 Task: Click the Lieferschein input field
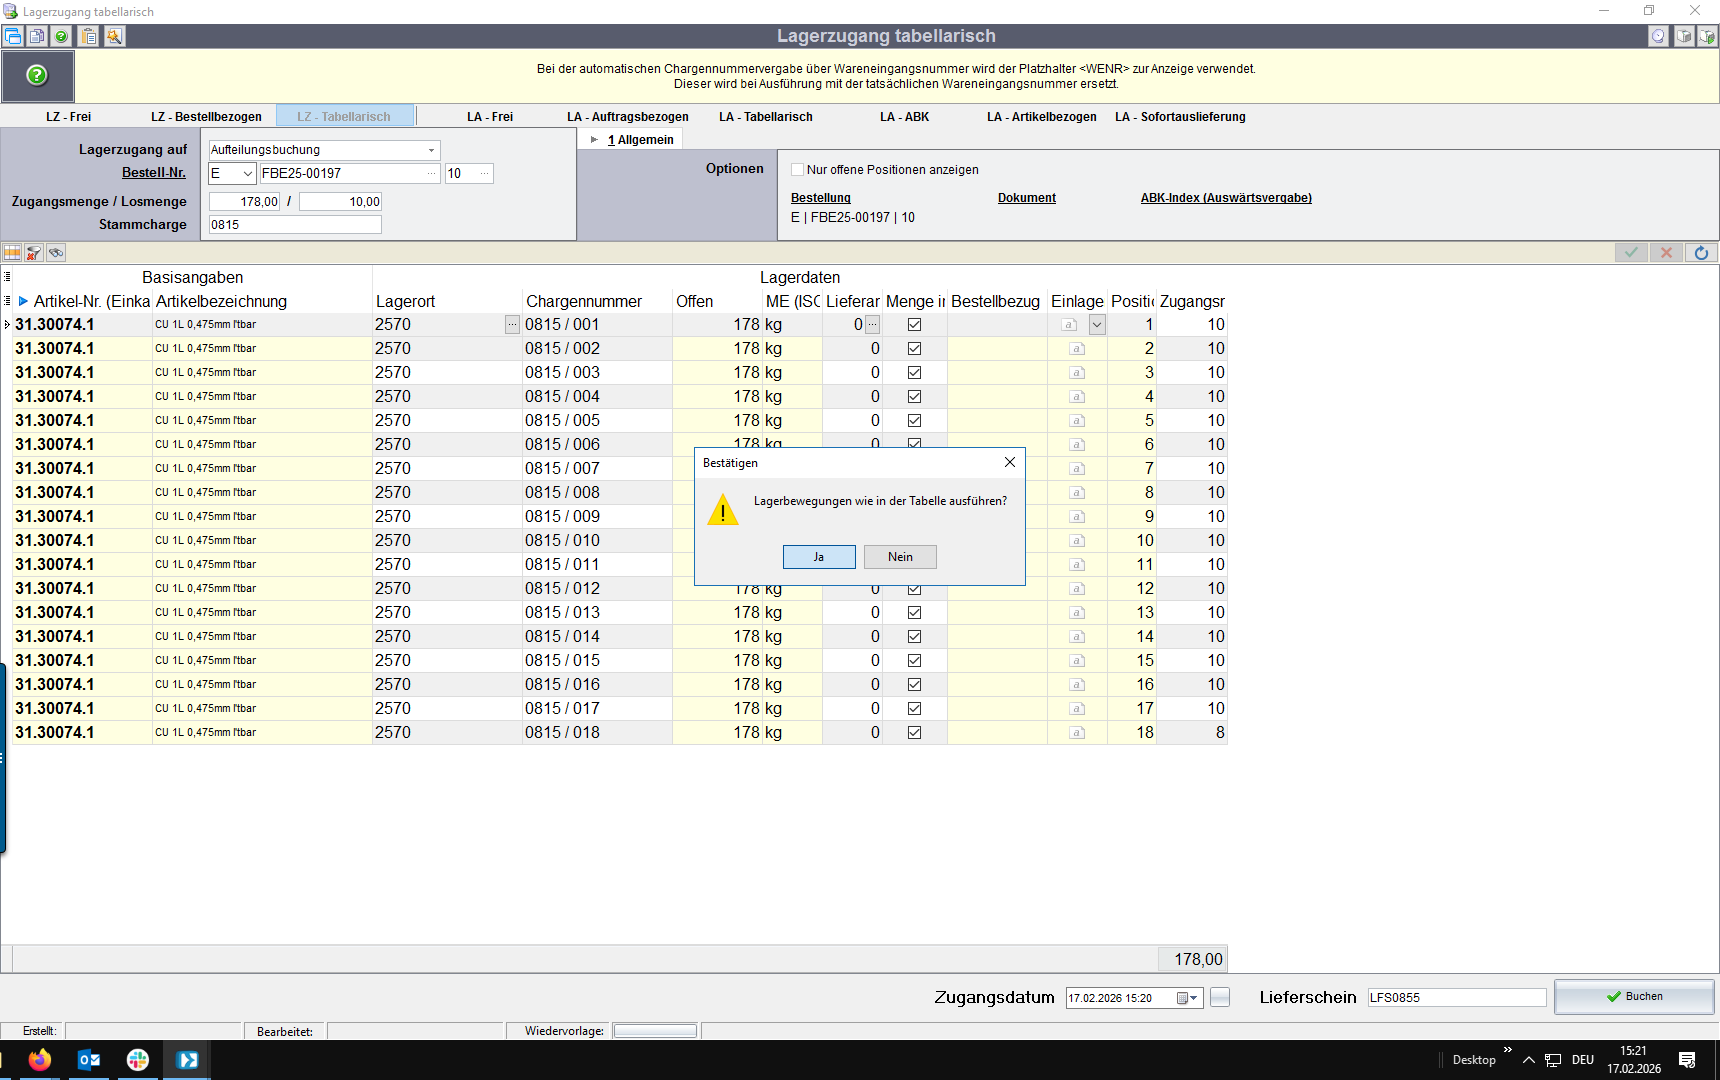(1456, 998)
